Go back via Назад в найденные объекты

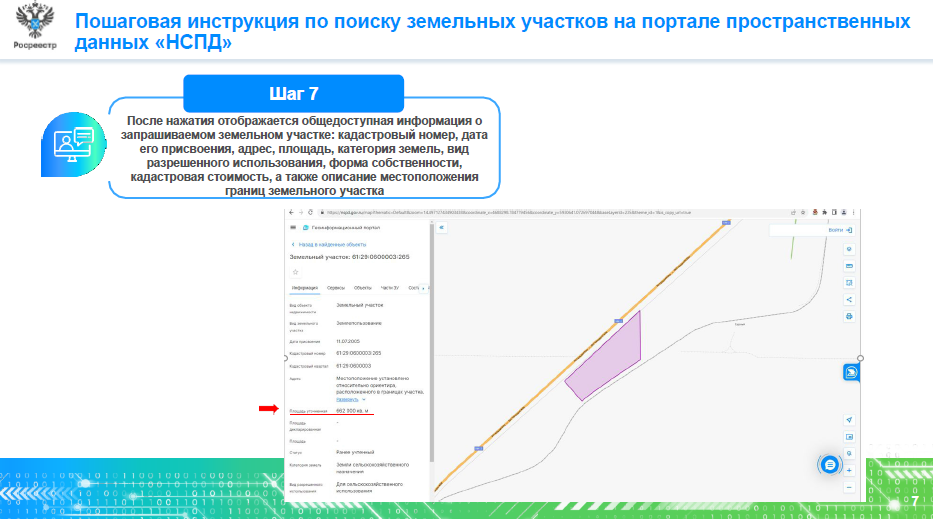coord(328,245)
